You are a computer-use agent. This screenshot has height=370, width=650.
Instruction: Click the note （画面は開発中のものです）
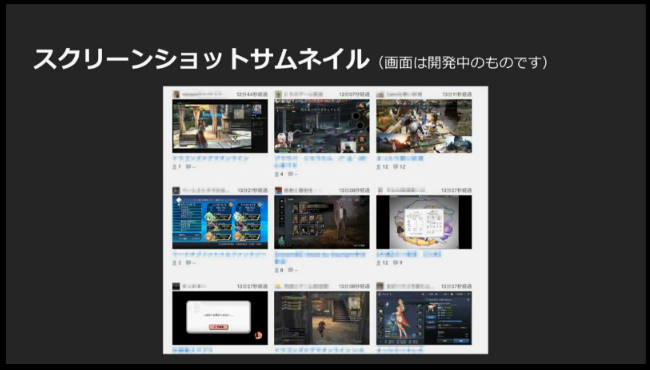[x=463, y=63]
